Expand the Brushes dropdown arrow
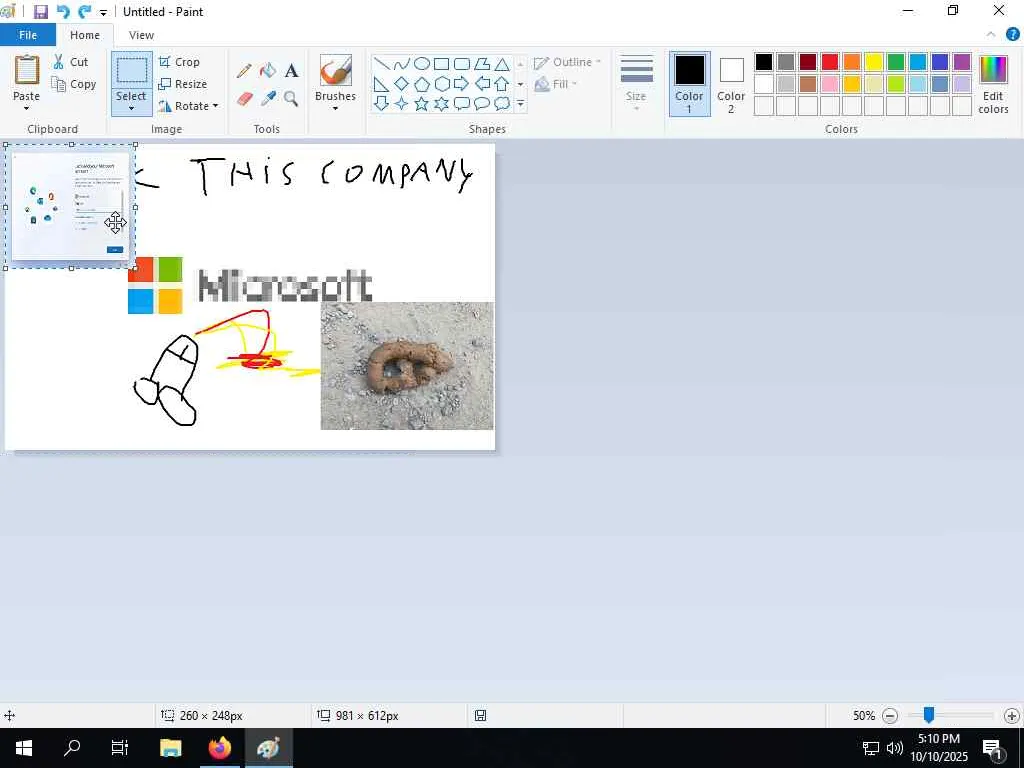Image resolution: width=1024 pixels, height=768 pixels. pos(336,108)
